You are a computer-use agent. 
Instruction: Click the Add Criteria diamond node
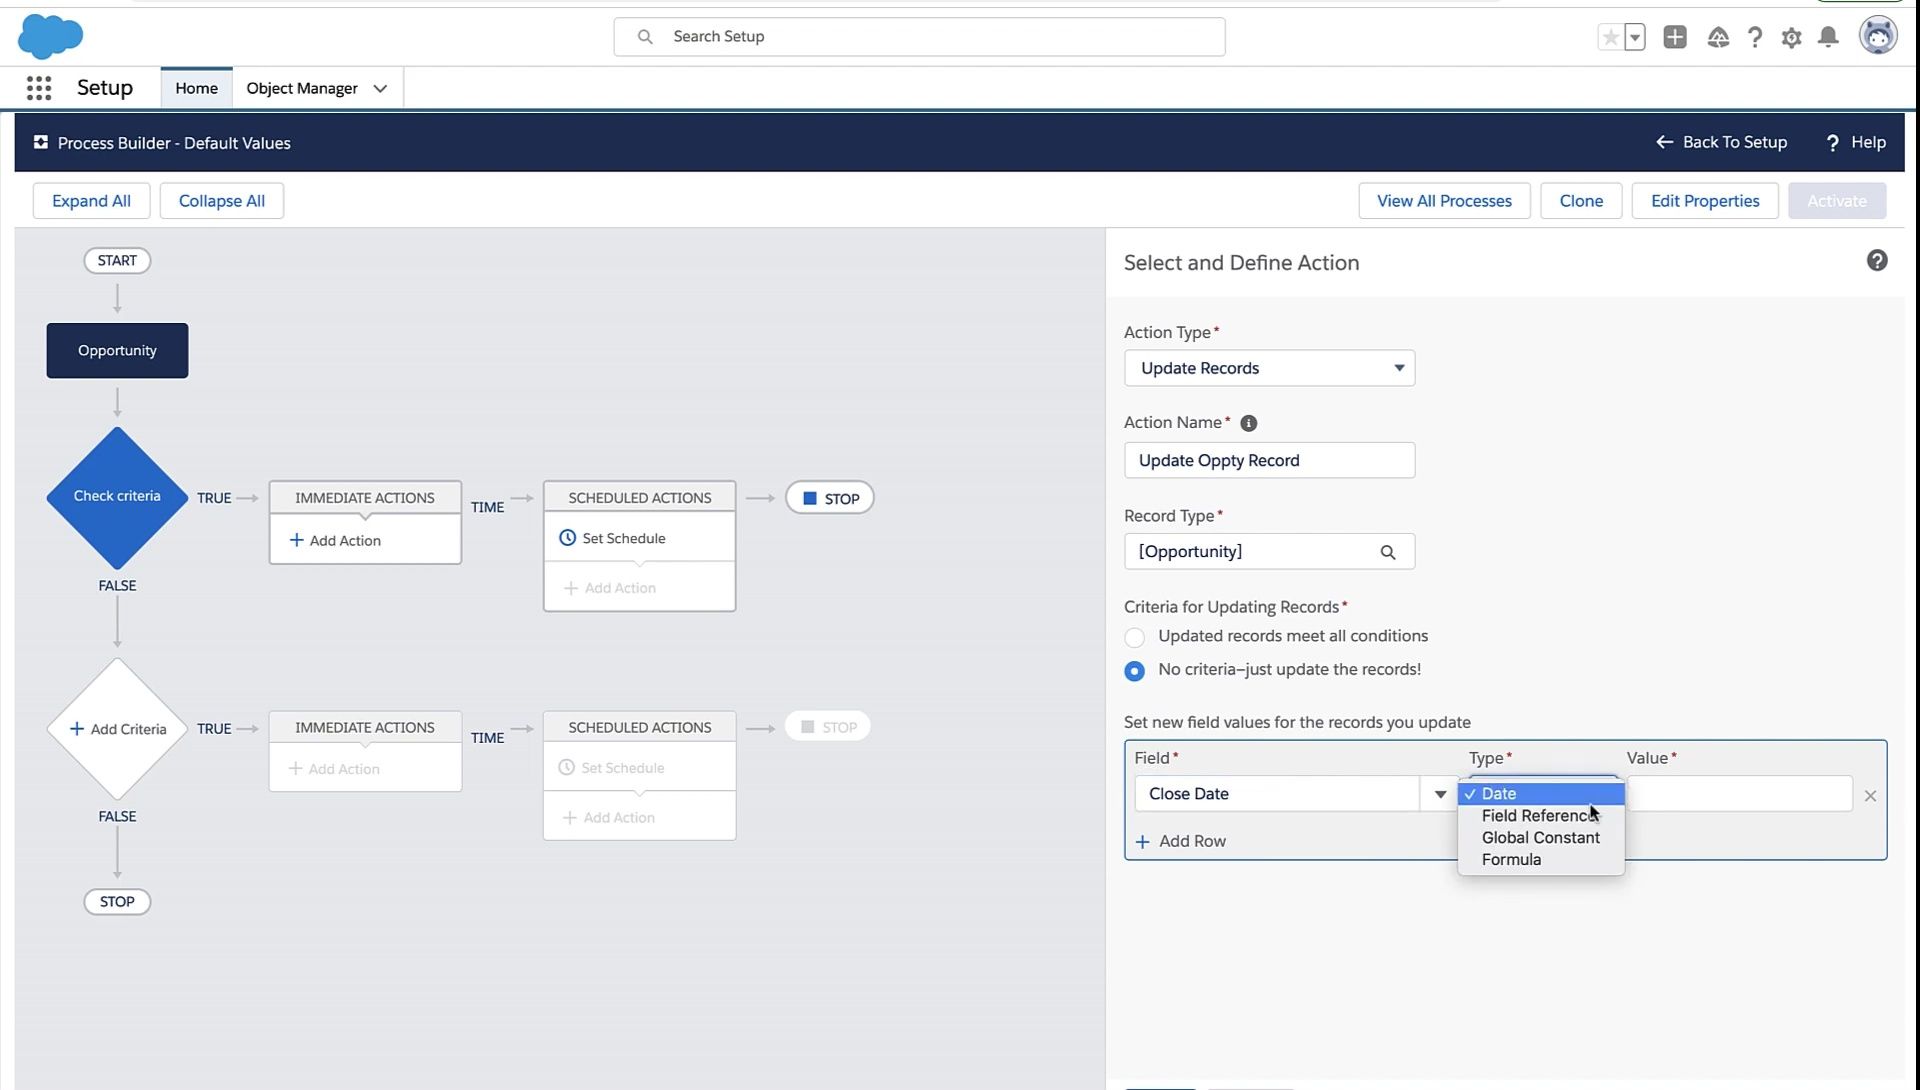coord(117,729)
